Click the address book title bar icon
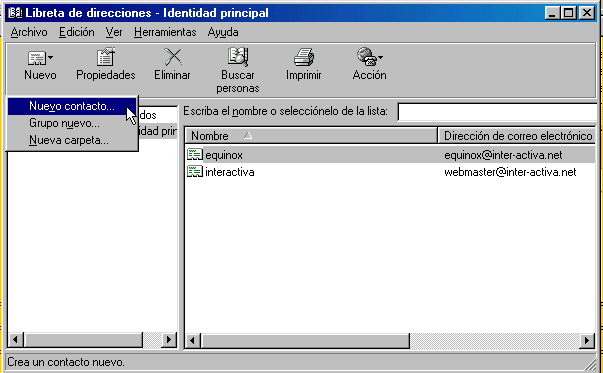603x373 pixels. tap(15, 13)
